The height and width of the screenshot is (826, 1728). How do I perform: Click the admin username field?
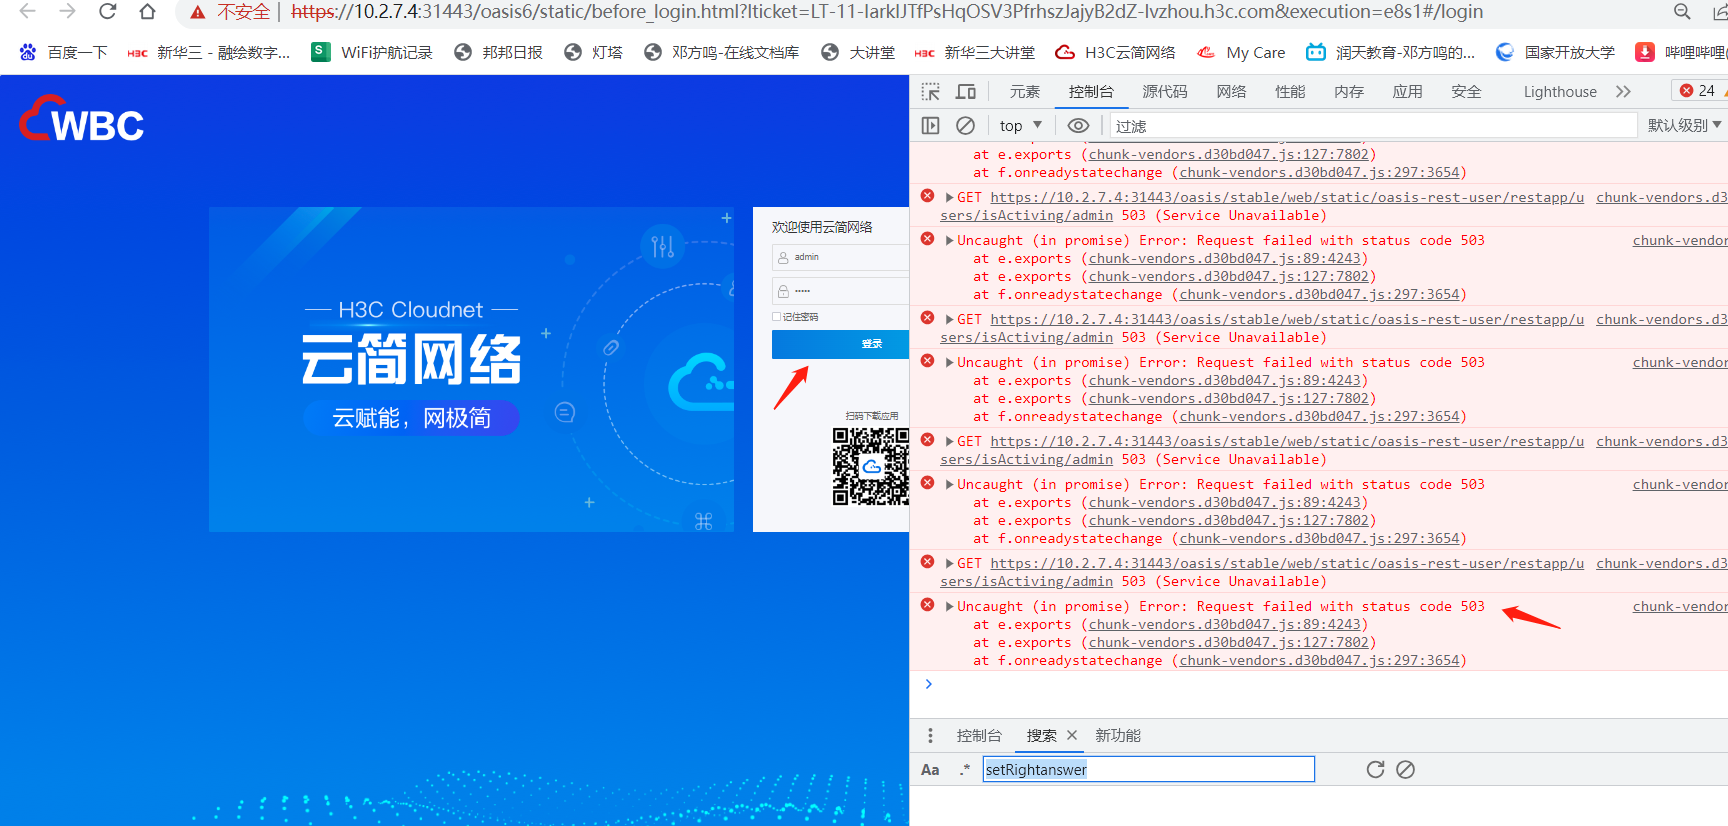point(840,257)
